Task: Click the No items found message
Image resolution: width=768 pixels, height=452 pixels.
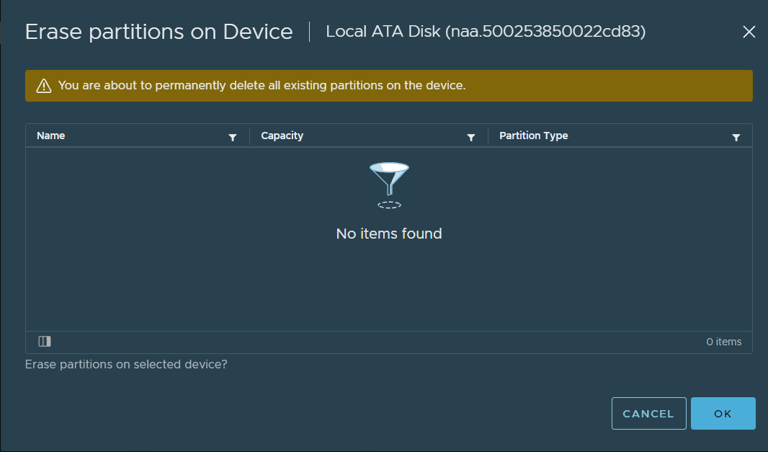Action: (389, 234)
